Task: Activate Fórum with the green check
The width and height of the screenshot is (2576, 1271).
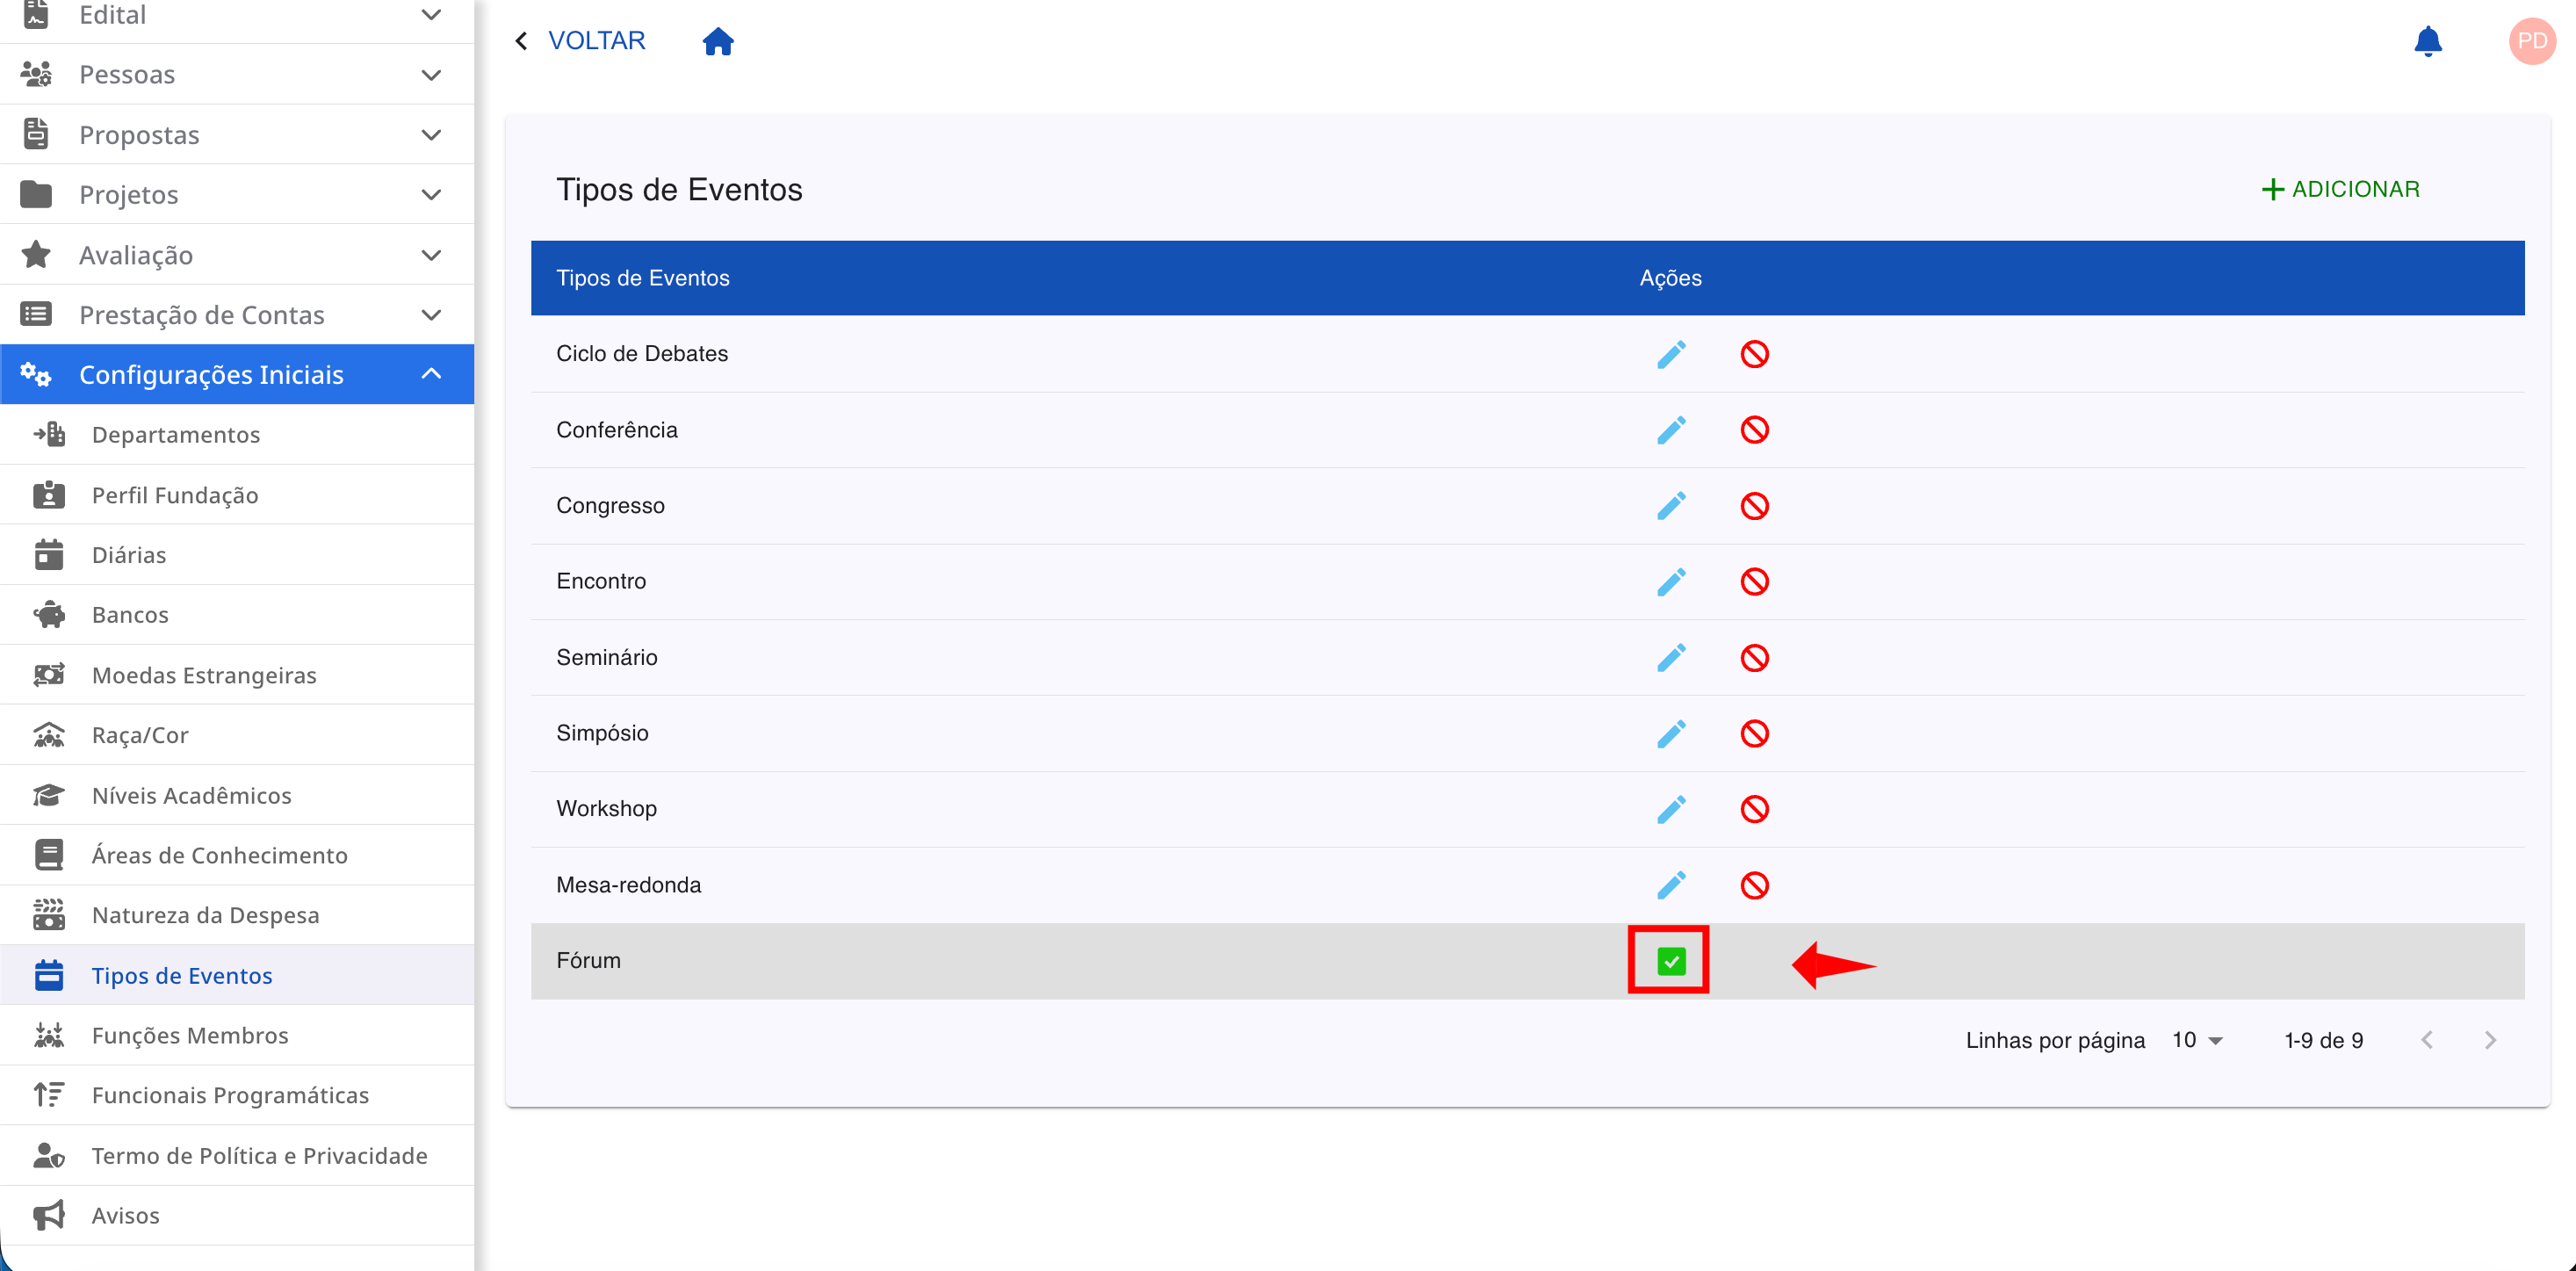Action: click(x=1671, y=961)
